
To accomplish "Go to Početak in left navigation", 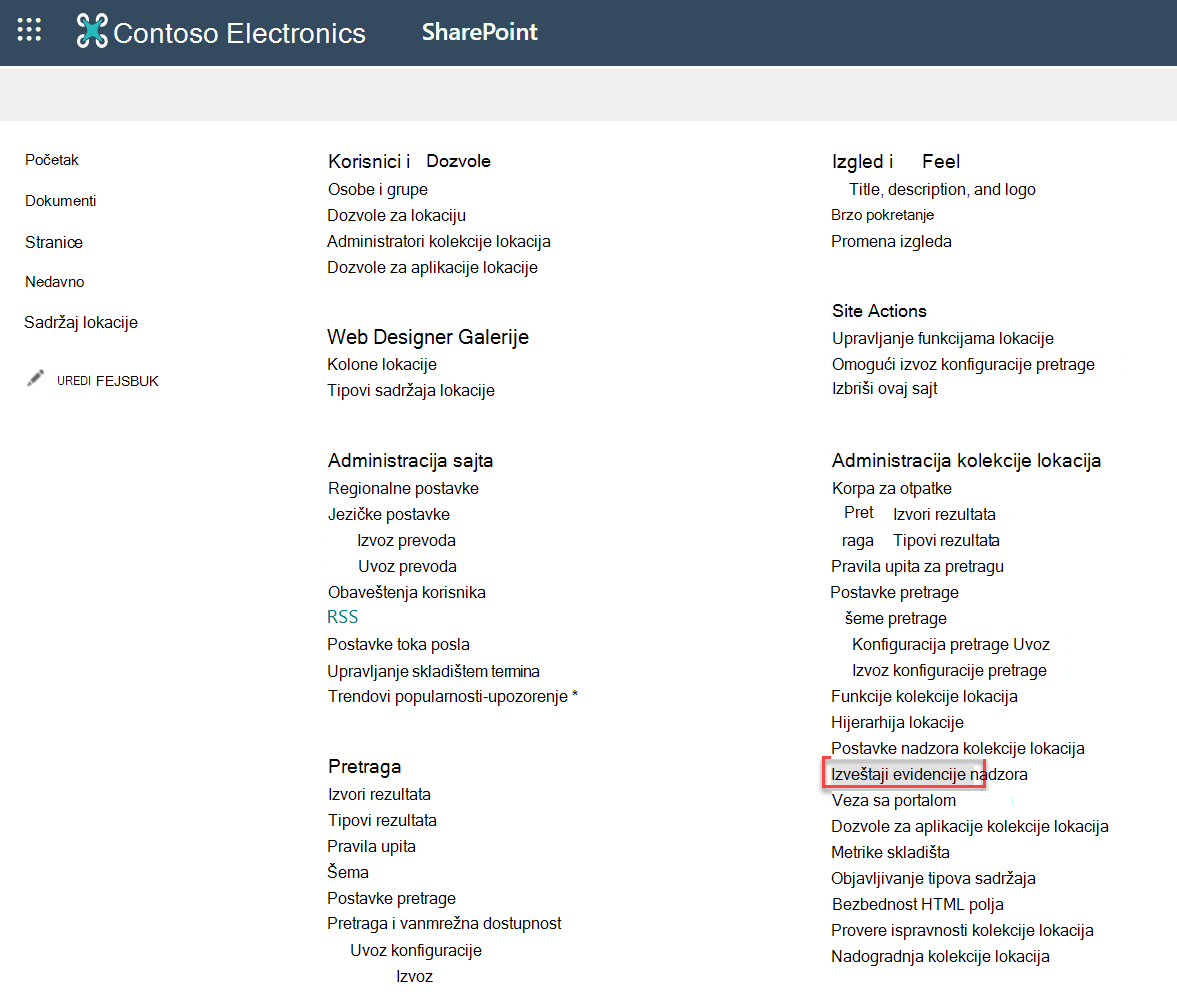I will click(x=52, y=160).
